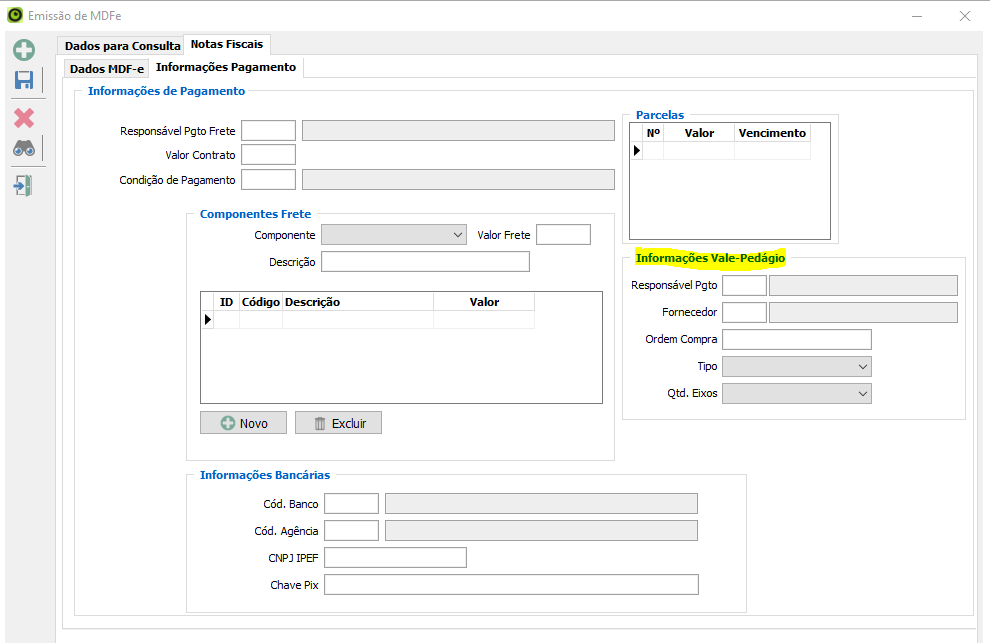Viewport: 990px width, 643px height.
Task: Focus the Responsável Pgto Frete code field
Action: 268,131
